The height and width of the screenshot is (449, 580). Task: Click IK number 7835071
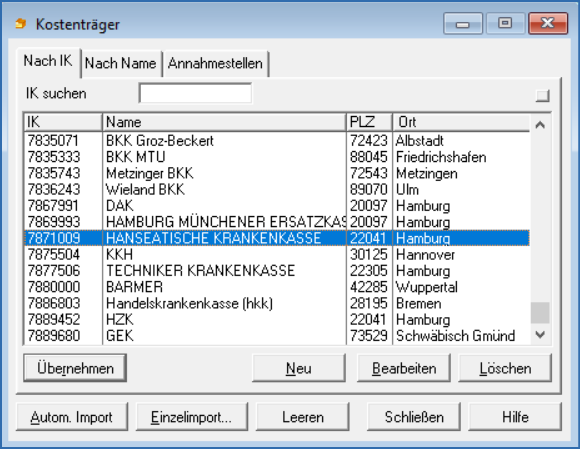[x=53, y=141]
